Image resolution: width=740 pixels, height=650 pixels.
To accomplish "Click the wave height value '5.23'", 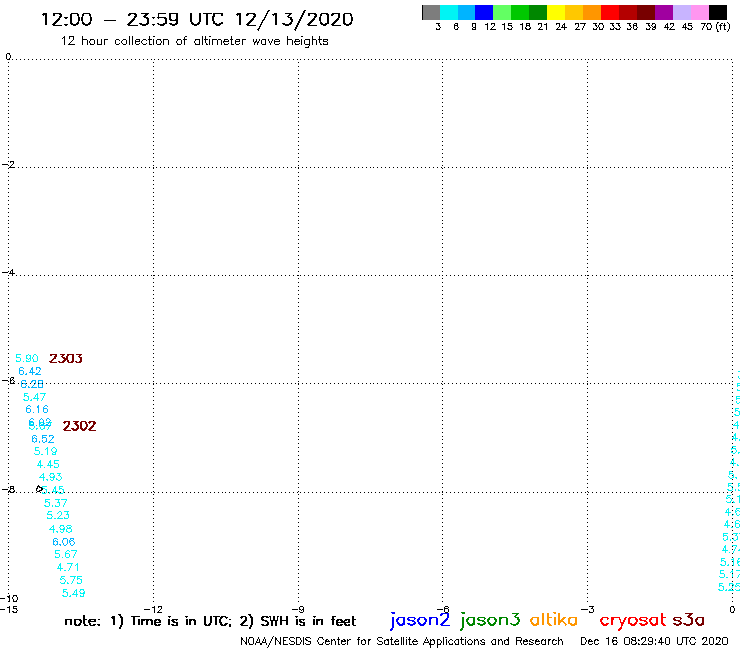I will pyautogui.click(x=58, y=515).
